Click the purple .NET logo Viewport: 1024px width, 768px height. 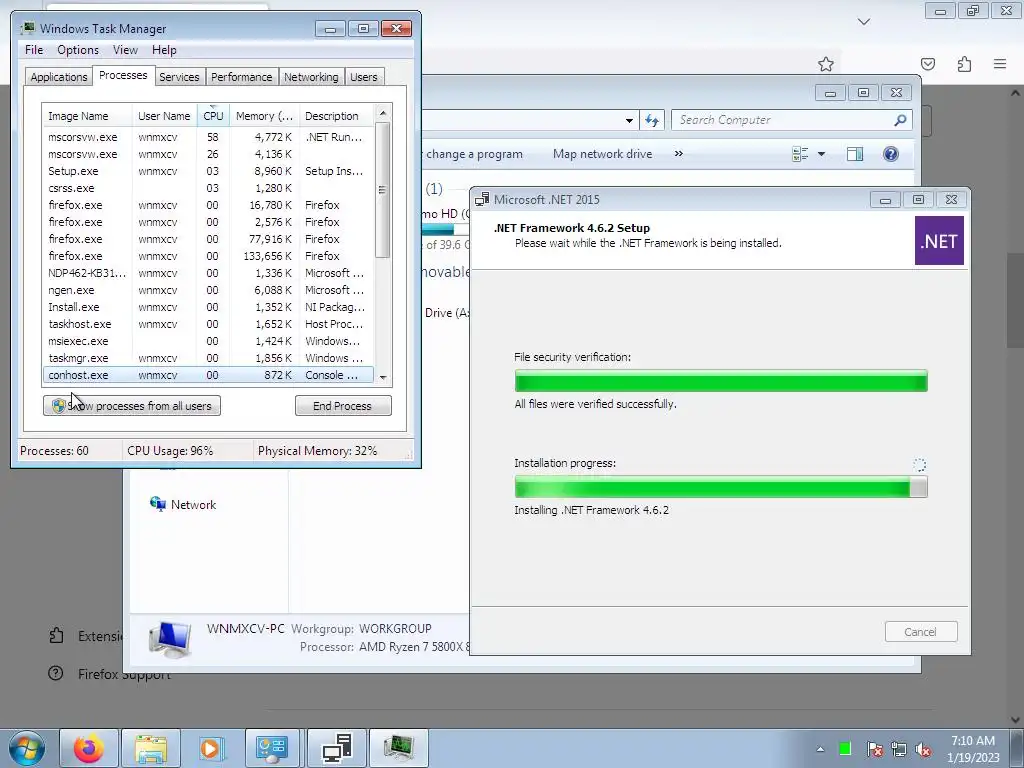click(939, 240)
